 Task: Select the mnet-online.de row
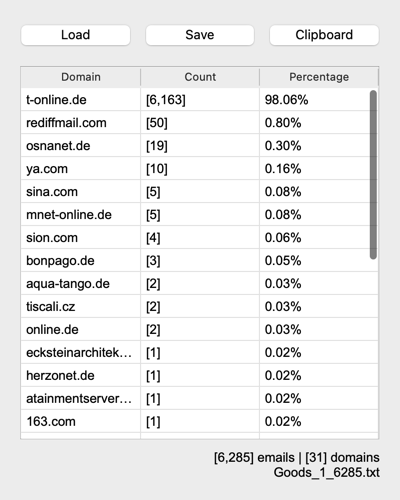coord(199,215)
